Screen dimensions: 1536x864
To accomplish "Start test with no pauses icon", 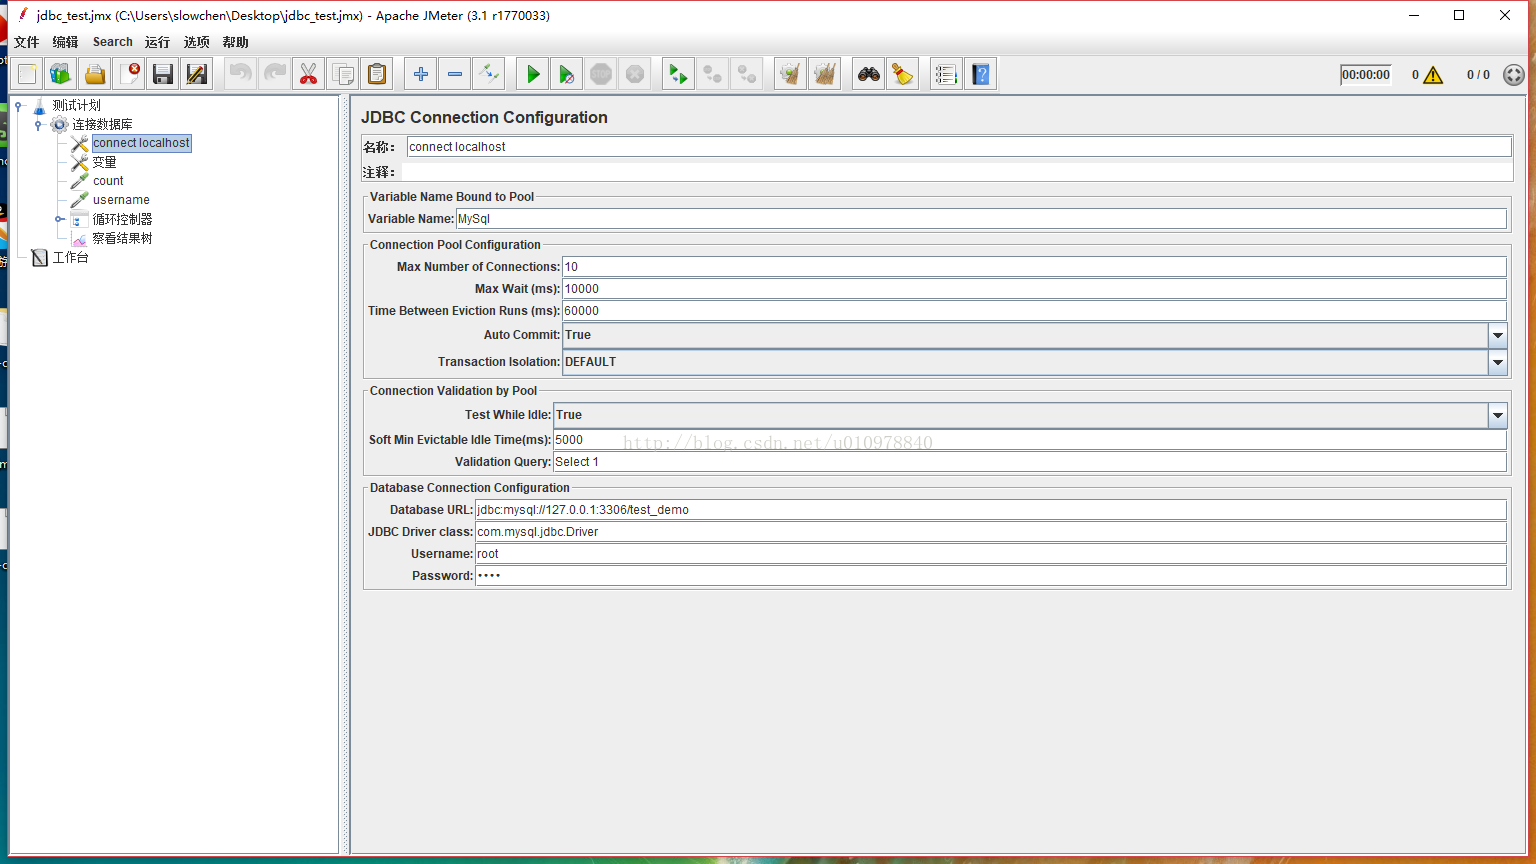I will 567,74.
